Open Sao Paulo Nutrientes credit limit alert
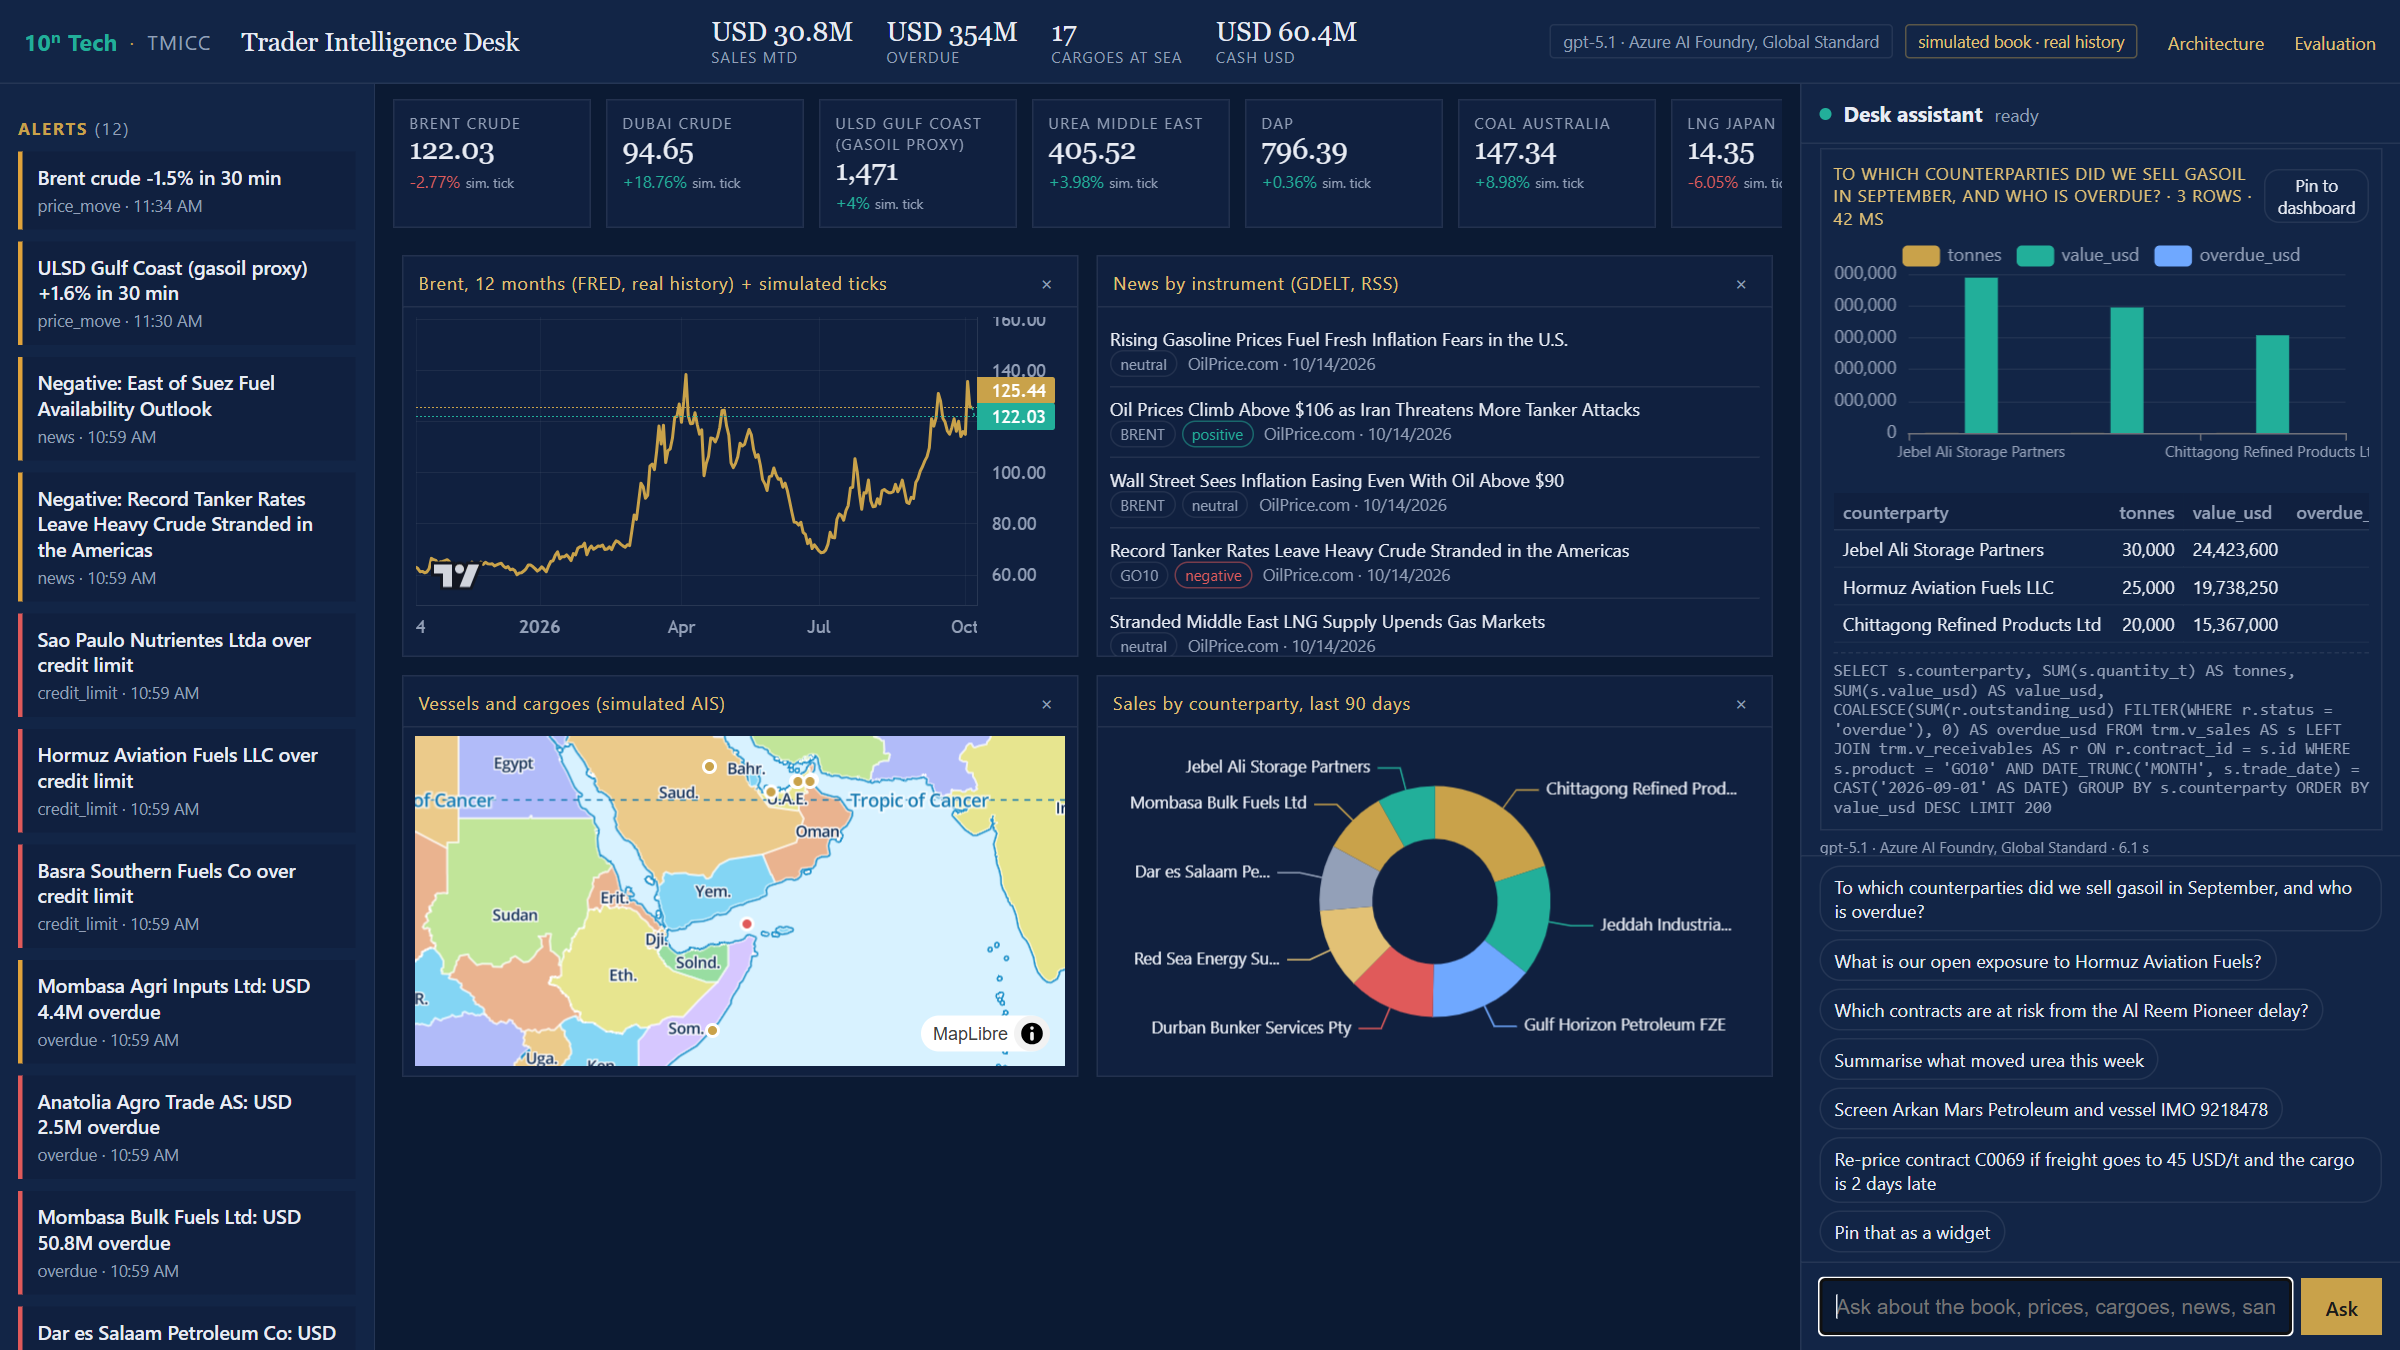The height and width of the screenshot is (1350, 2400). [186, 666]
